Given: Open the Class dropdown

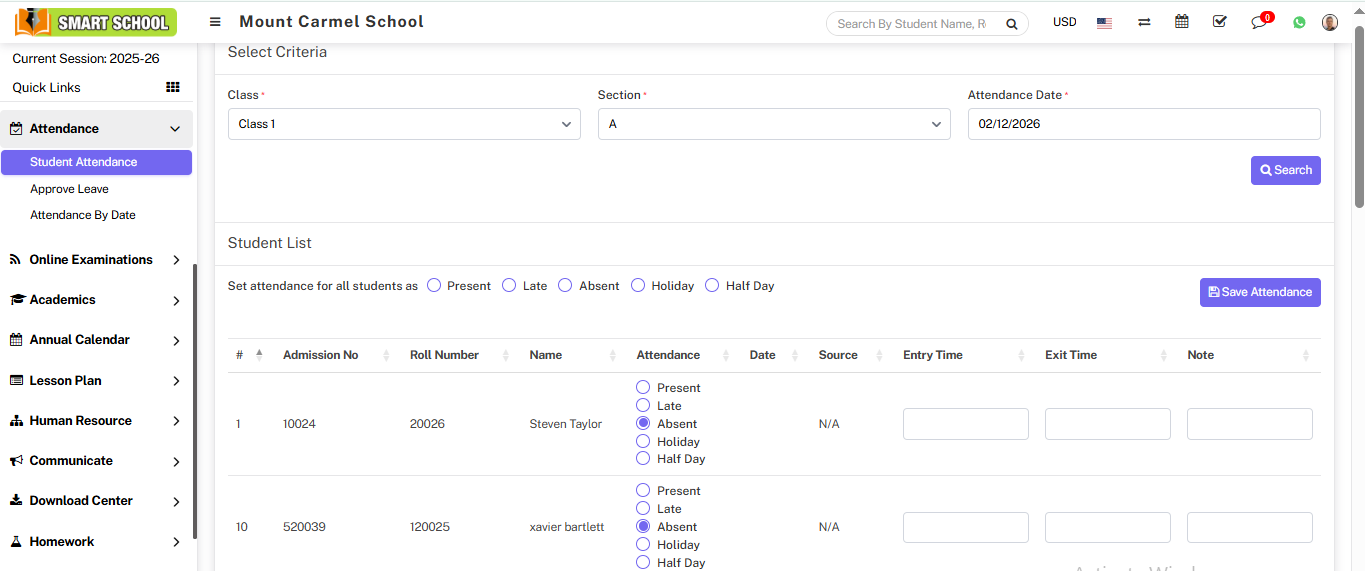Looking at the screenshot, I should 404,124.
